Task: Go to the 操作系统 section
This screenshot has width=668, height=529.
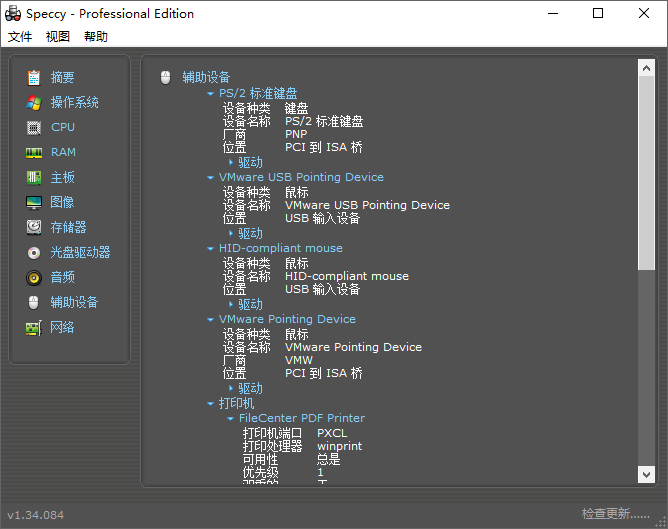Action: point(75,102)
